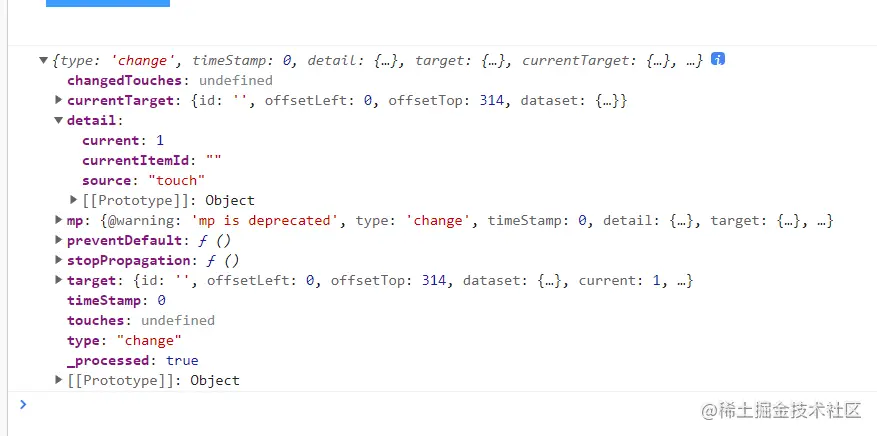Collapse the detail property
This screenshot has width=877, height=436.
point(59,121)
